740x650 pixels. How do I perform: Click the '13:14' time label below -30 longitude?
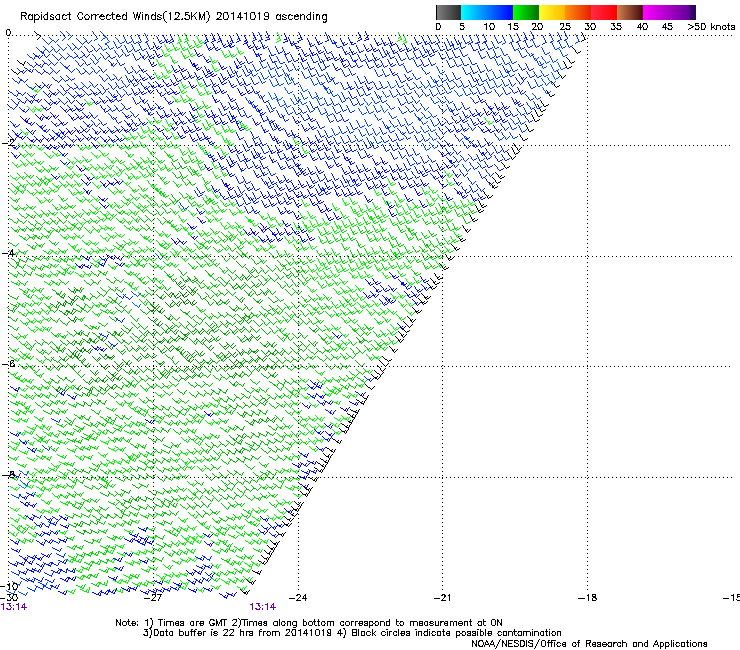pyautogui.click(x=14, y=607)
